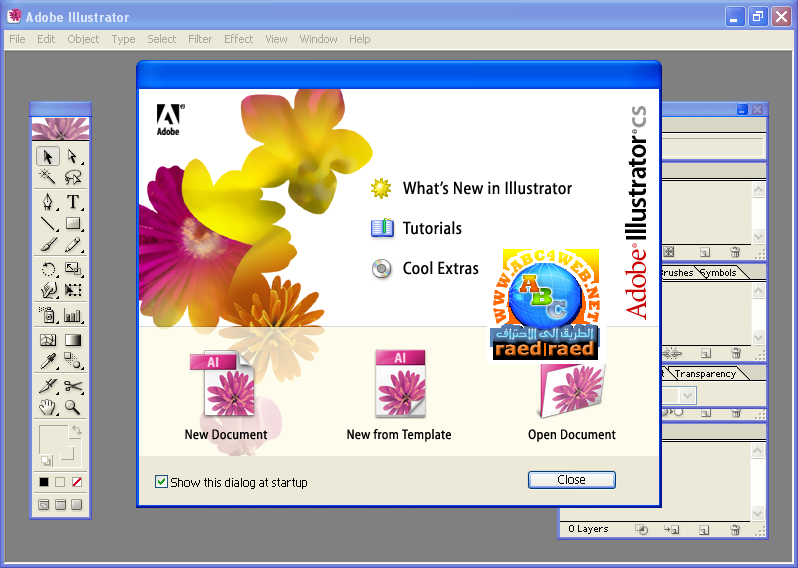Screen dimensions: 798x568
Task: Select the Gradient tool
Action: click(72, 340)
